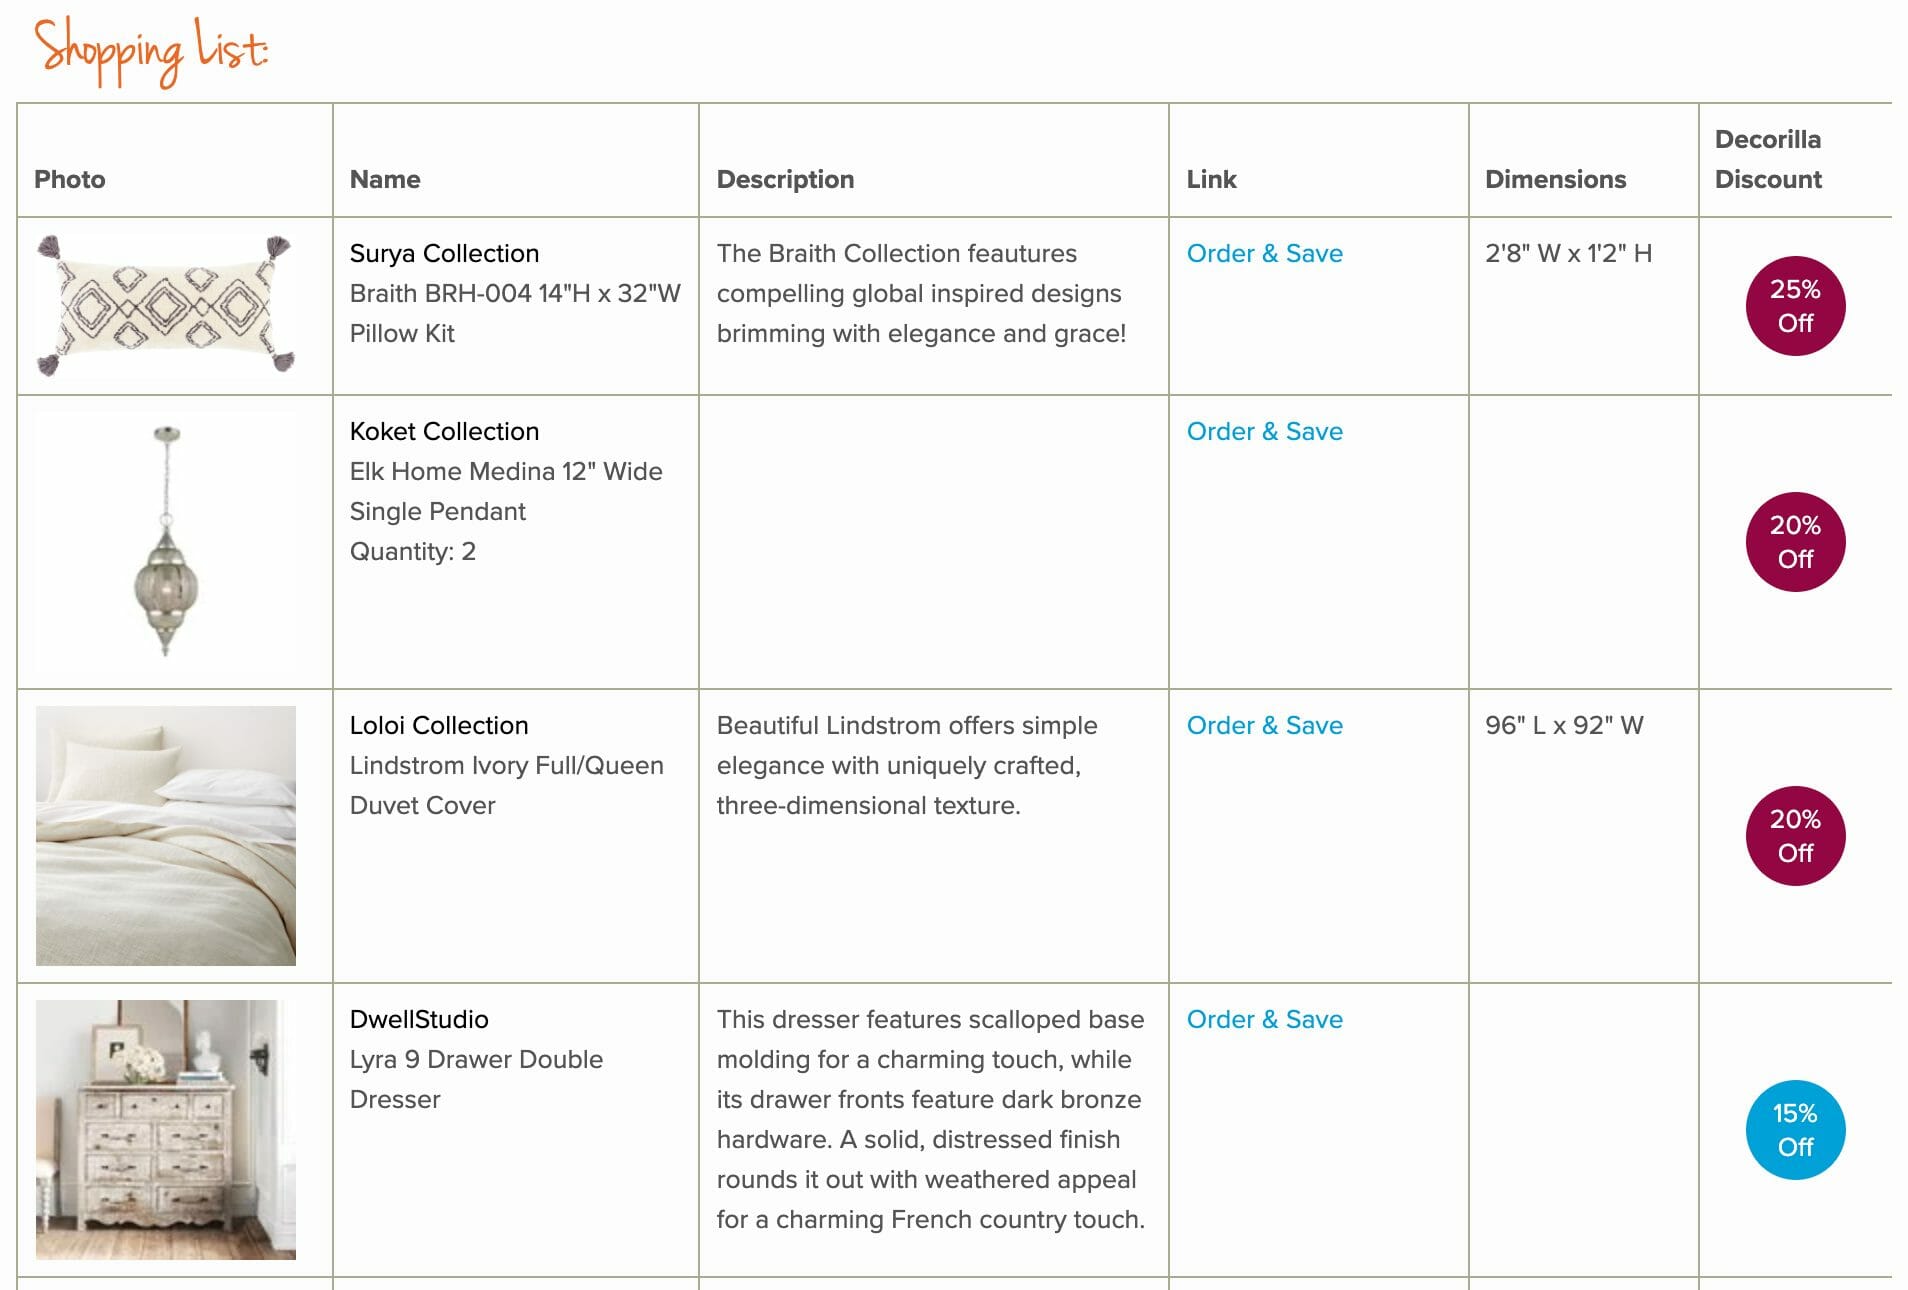Screen dimensions: 1908x1290
Task: Click Order & Save for the Lindstrom duvet
Action: coord(1264,725)
